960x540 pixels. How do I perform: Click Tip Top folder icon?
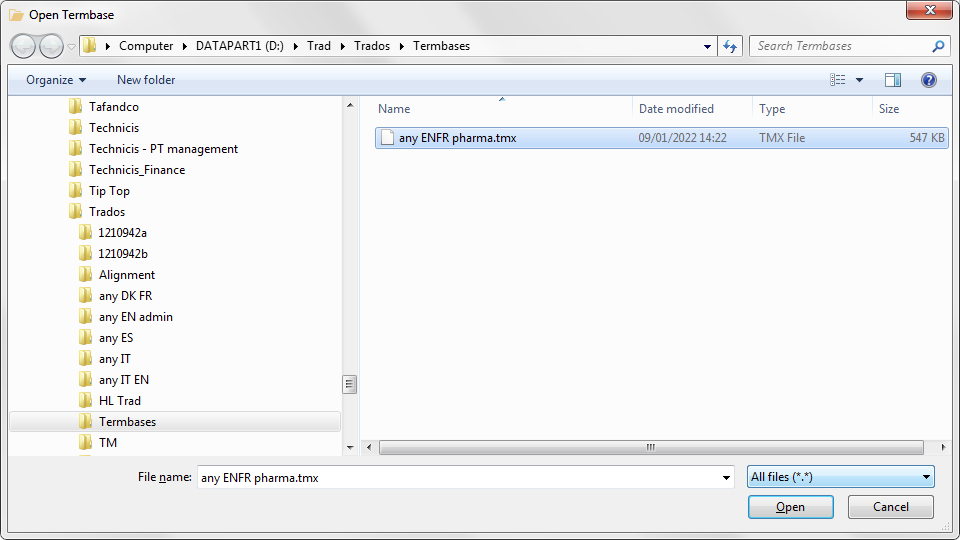click(75, 190)
